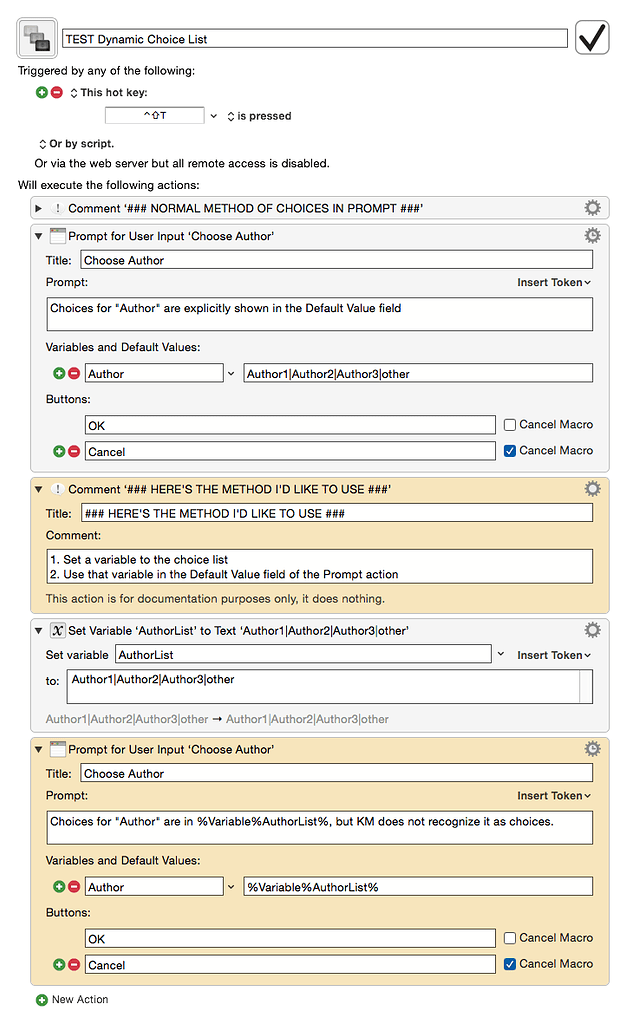
Task: Click the macro icon next to the macro name
Action: (37, 38)
